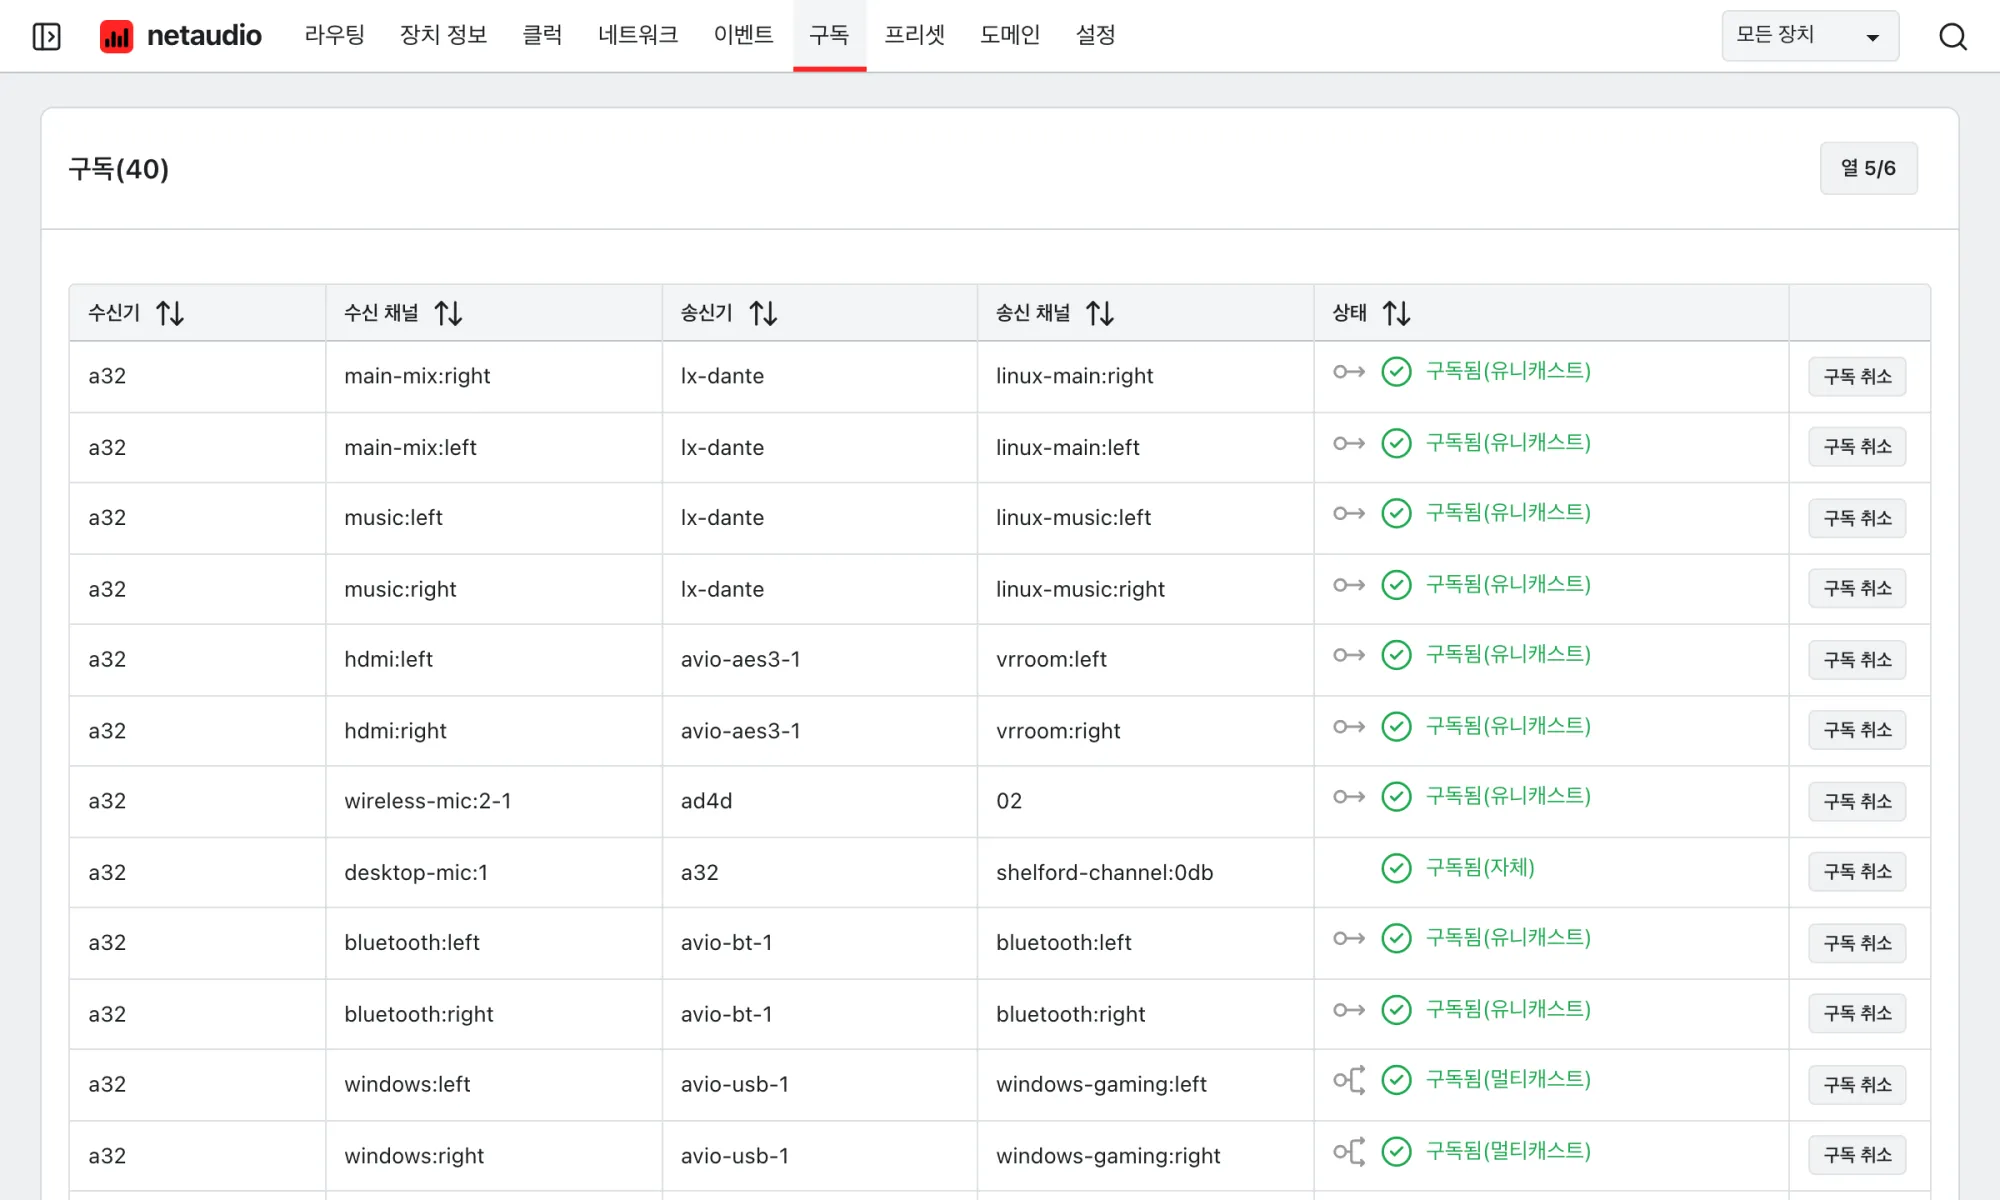The width and height of the screenshot is (2000, 1200).
Task: Switch to 장치 정보 tab
Action: coord(443,36)
